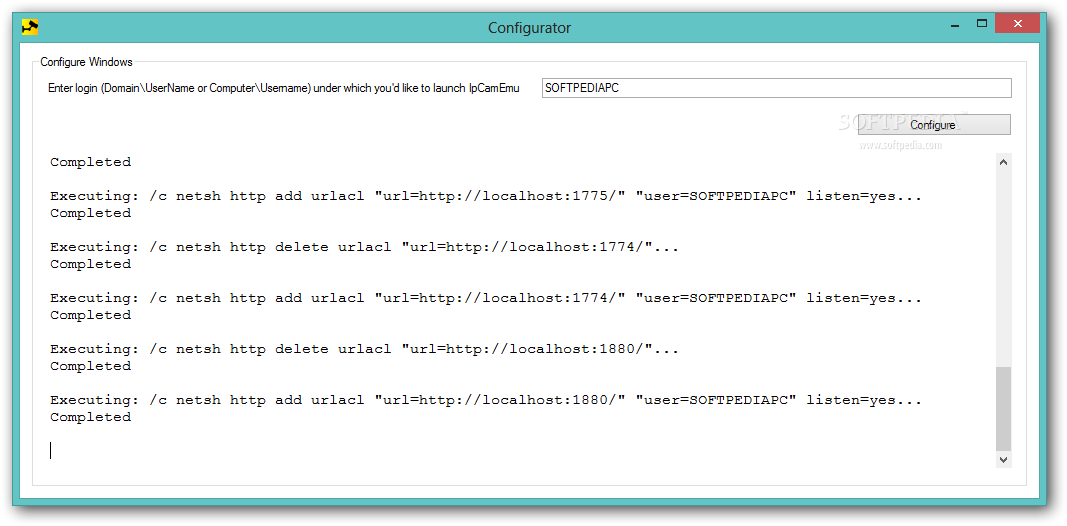Click the log scrollbar up arrow
The height and width of the screenshot is (526, 1067).
coord(1004,162)
